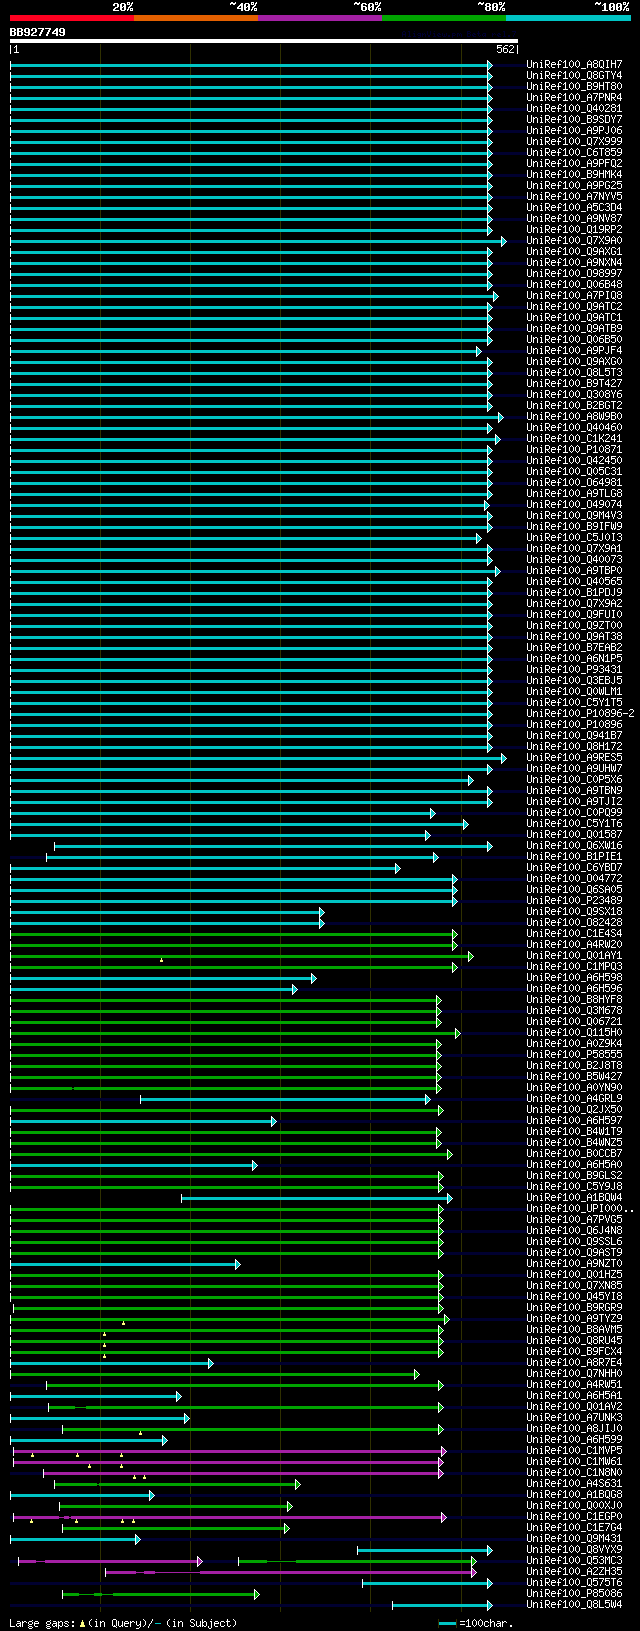Select the UniRef100_C1E4S4 label
This screenshot has width=640, height=1631.
tap(574, 934)
